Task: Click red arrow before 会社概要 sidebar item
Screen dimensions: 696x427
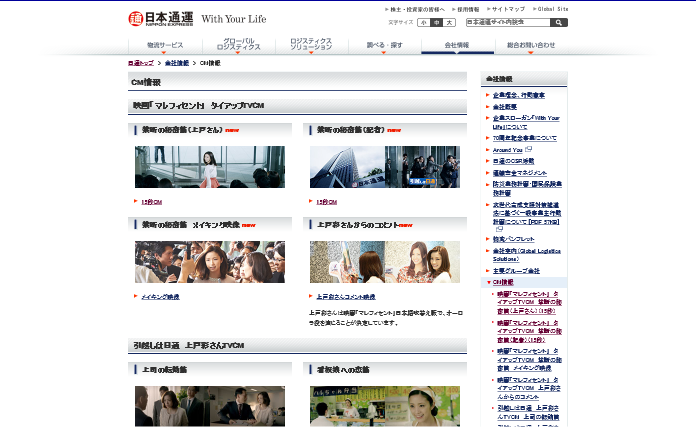Action: (x=488, y=107)
